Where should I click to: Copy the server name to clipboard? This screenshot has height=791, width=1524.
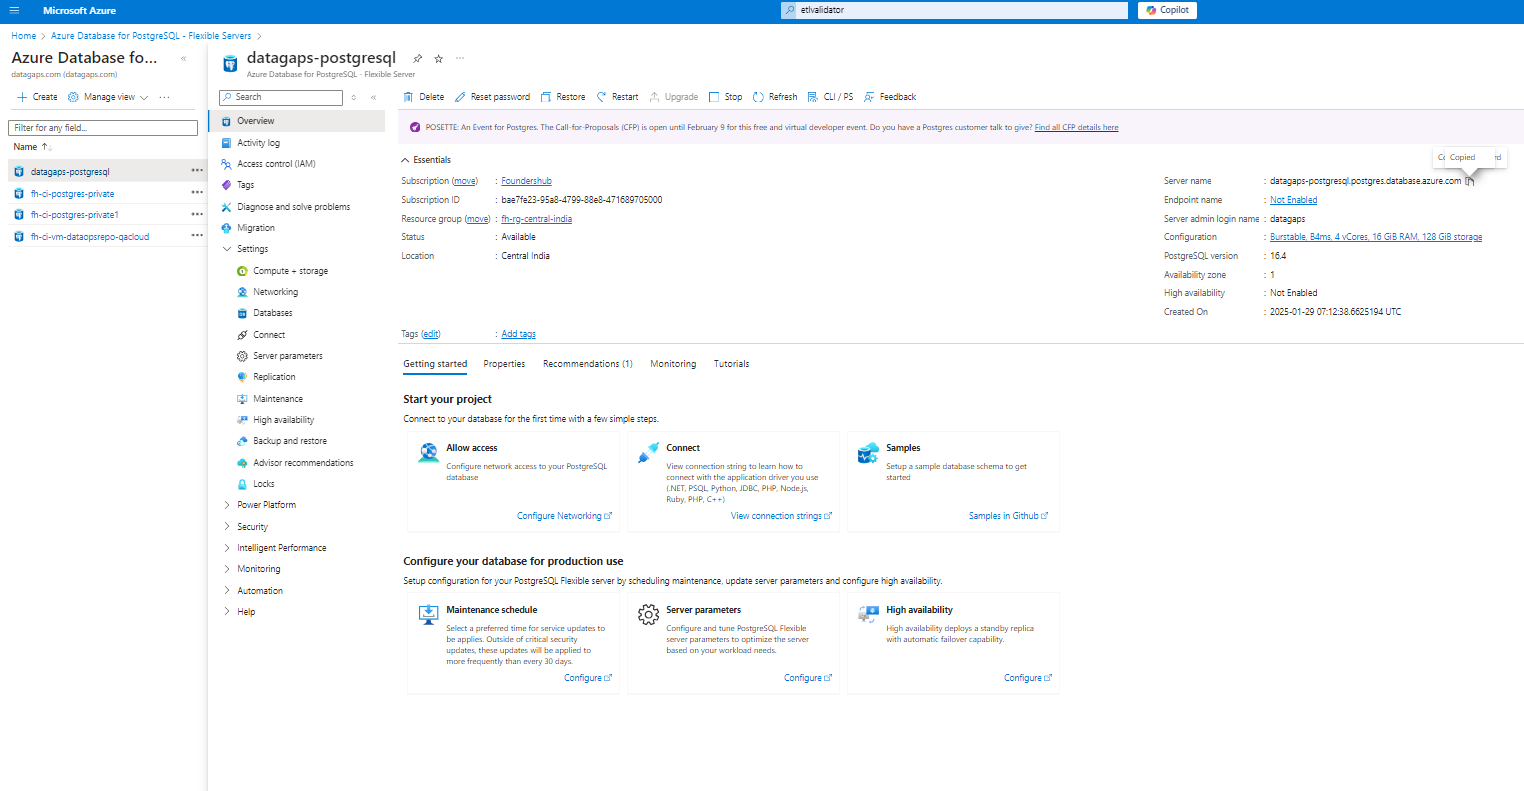pos(1470,181)
